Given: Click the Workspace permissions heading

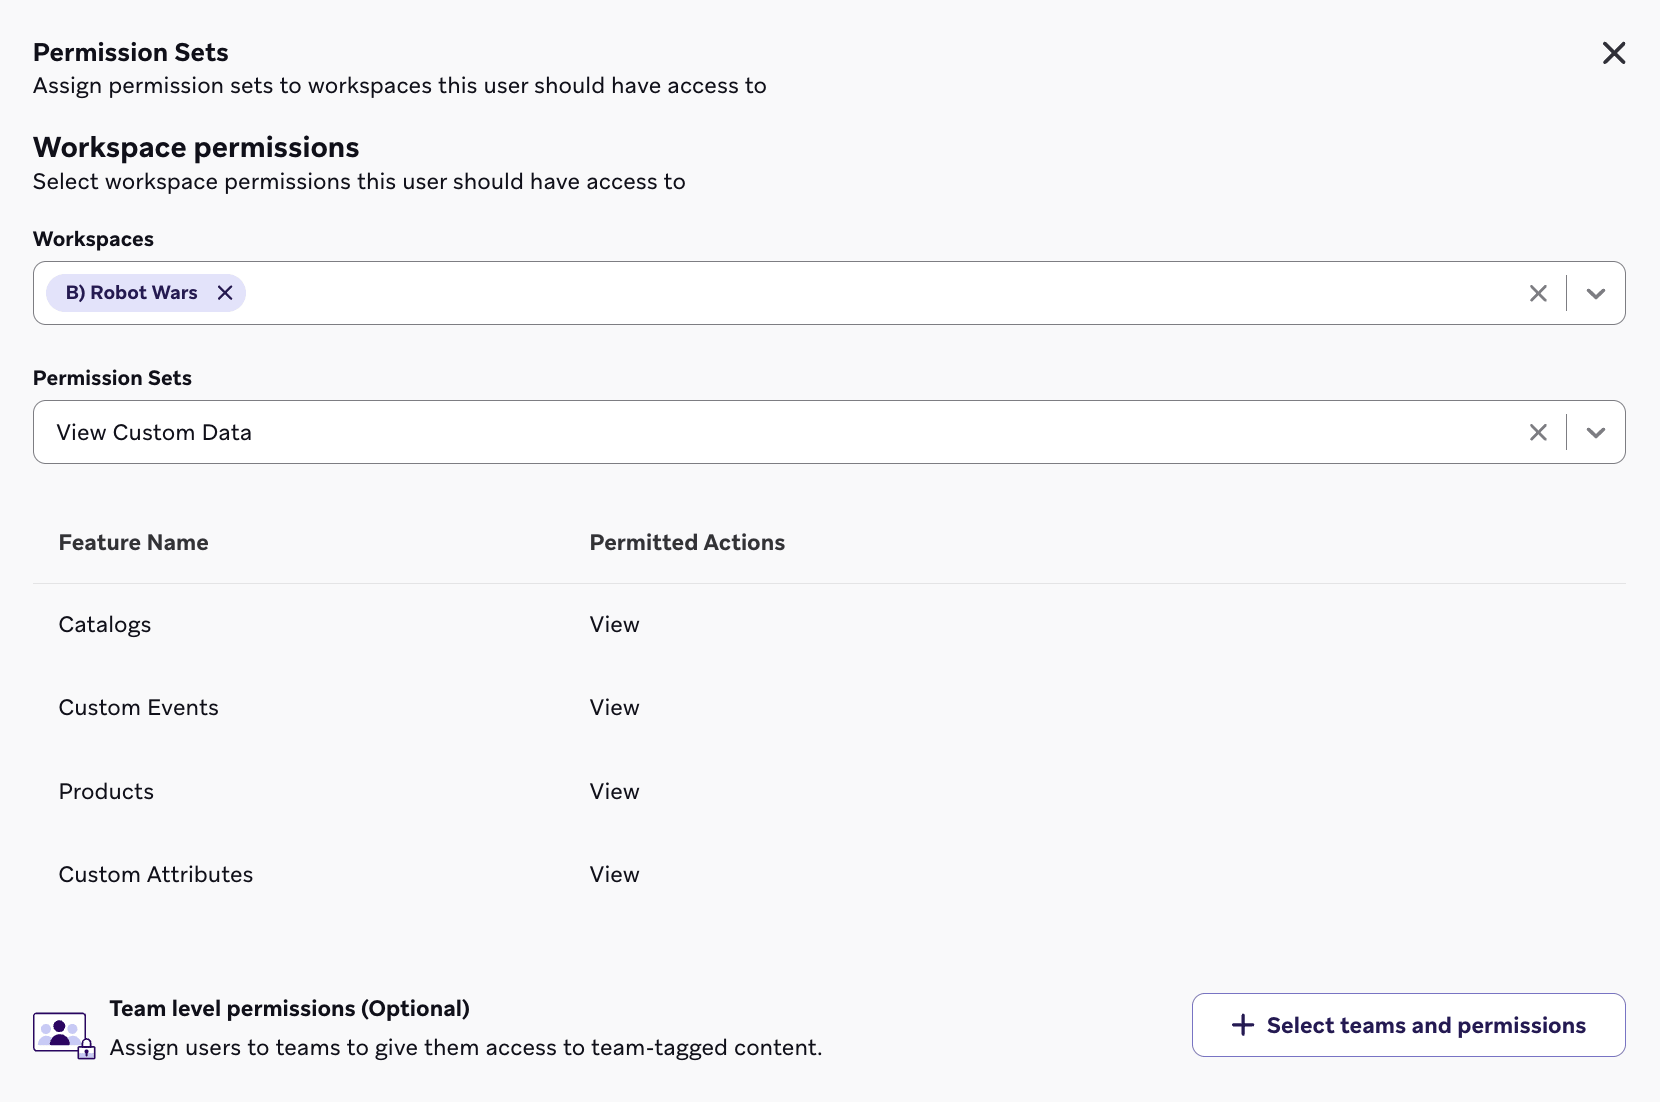Looking at the screenshot, I should [x=196, y=147].
